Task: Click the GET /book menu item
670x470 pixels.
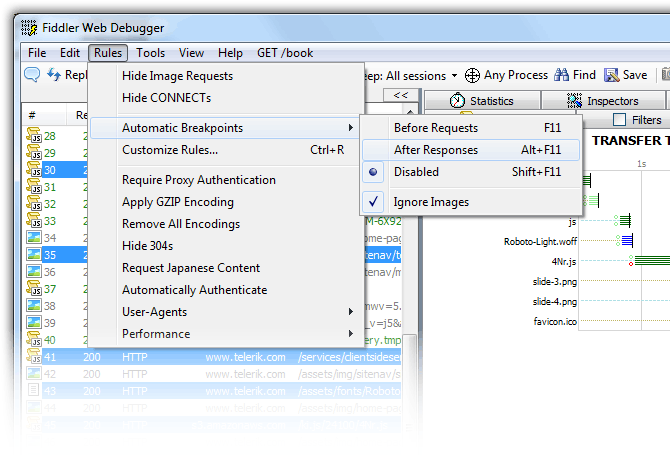Action: (x=285, y=53)
